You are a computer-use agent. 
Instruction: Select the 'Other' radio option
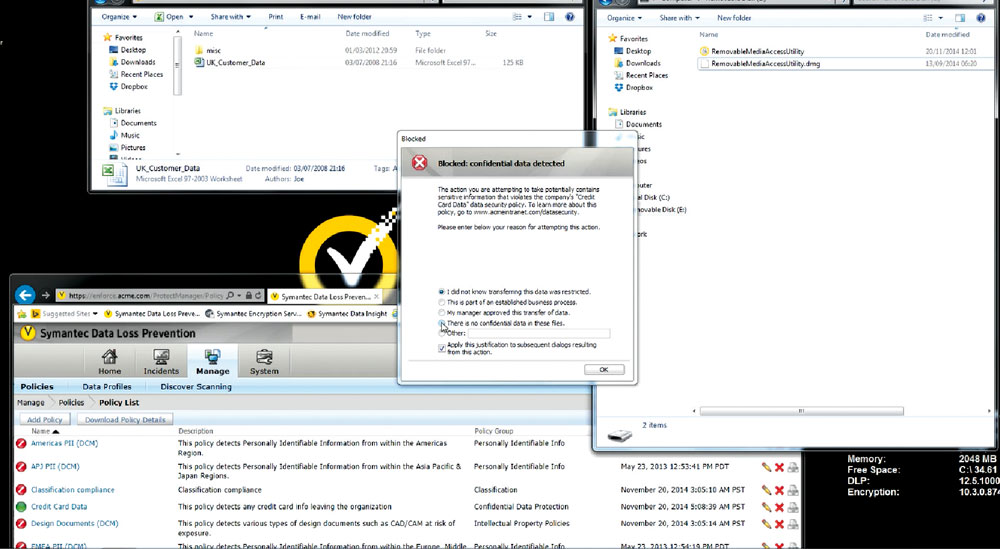tap(441, 333)
